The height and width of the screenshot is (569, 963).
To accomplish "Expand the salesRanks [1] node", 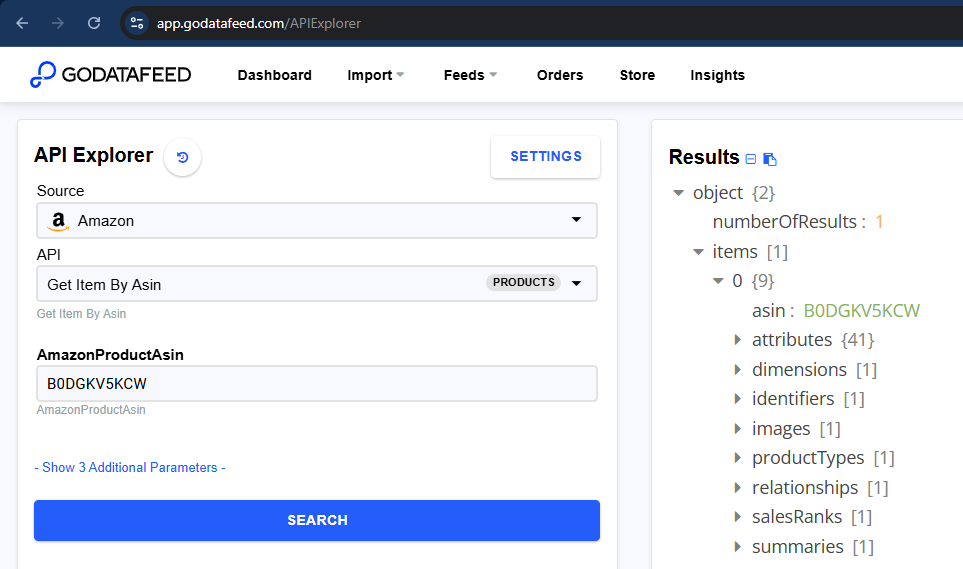I will pyautogui.click(x=738, y=517).
